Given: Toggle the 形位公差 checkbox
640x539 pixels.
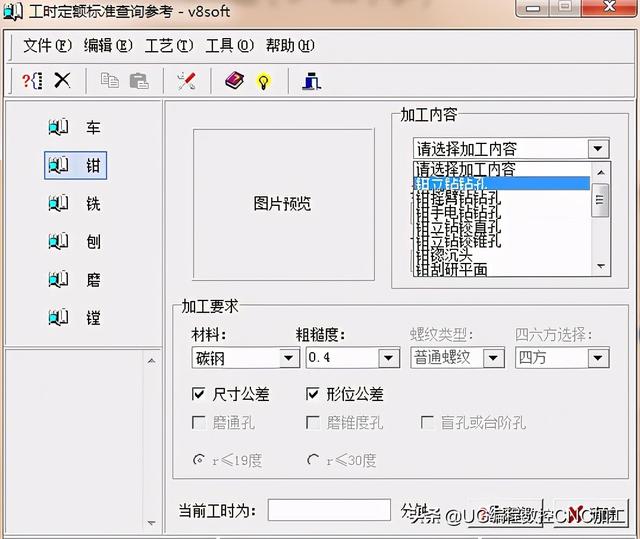Looking at the screenshot, I should click(312, 394).
